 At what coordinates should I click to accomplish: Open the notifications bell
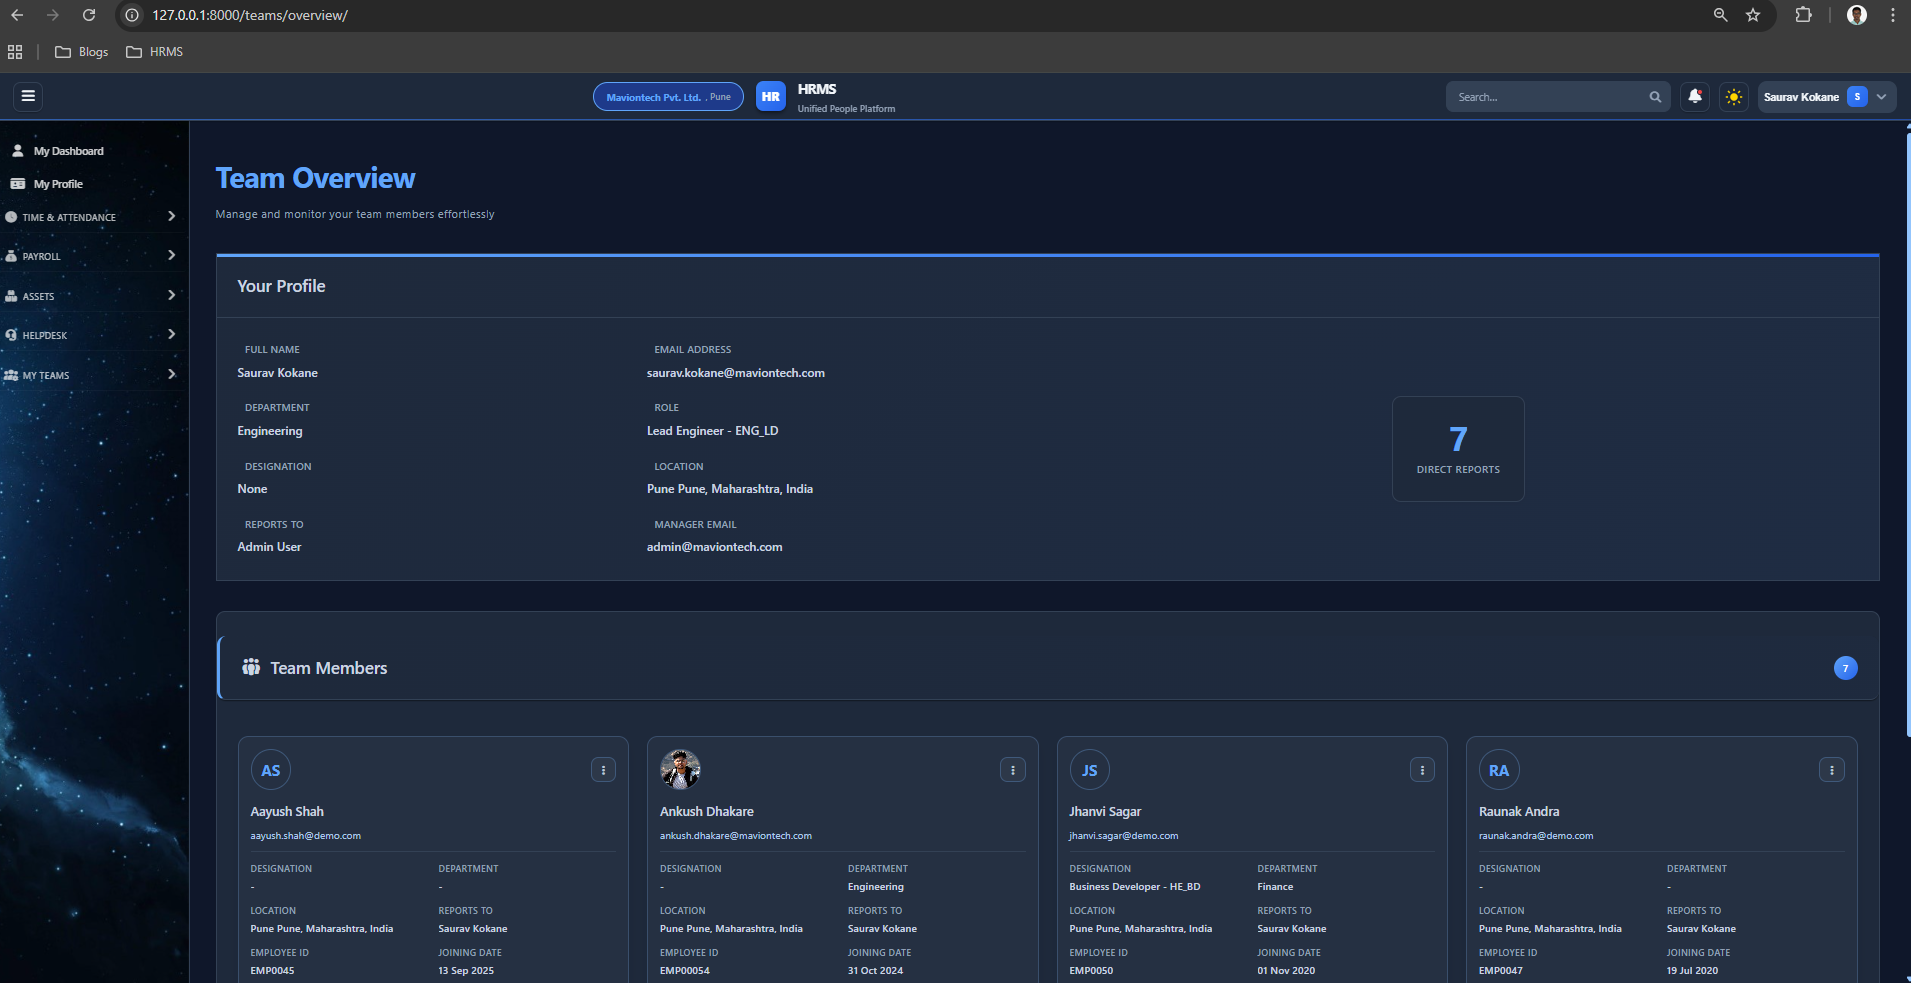(x=1694, y=97)
